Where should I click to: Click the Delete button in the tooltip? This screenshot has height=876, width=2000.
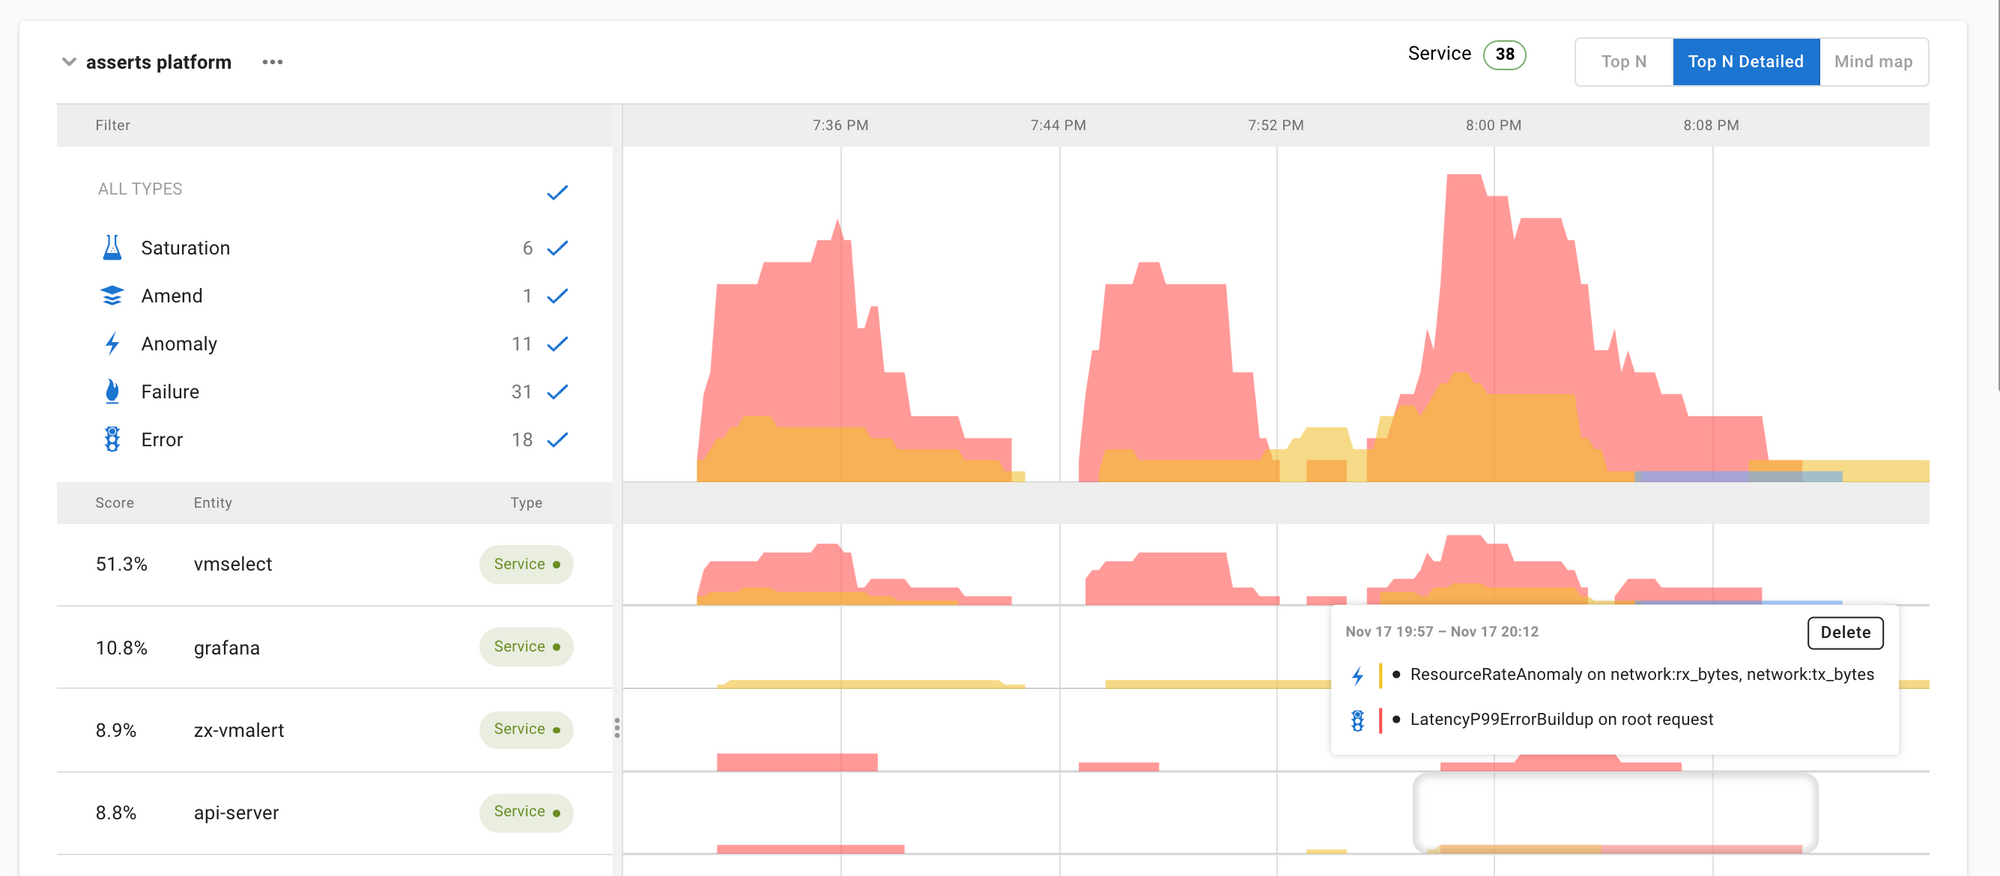pyautogui.click(x=1844, y=633)
